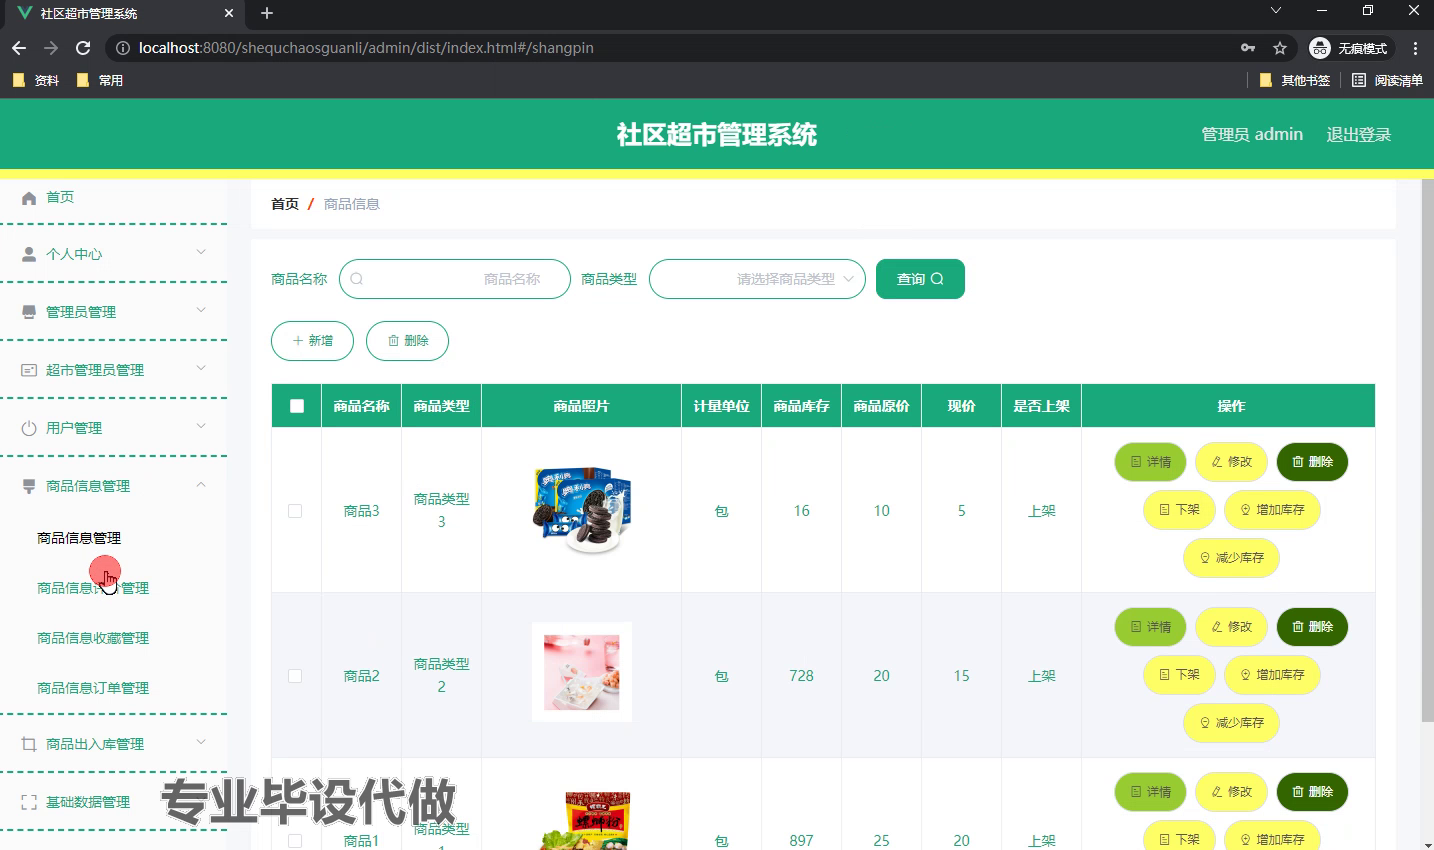Click 首页 in the breadcrumb
The width and height of the screenshot is (1434, 850).
pyautogui.click(x=285, y=204)
